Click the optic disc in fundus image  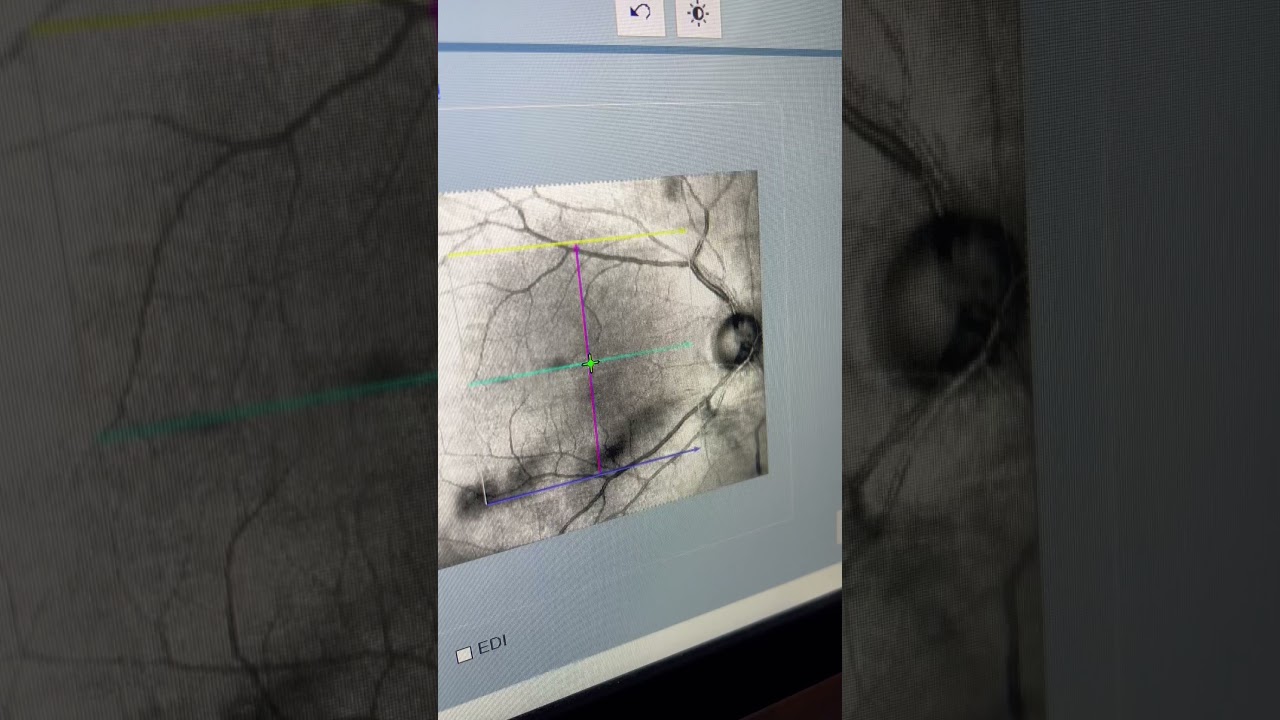(738, 340)
